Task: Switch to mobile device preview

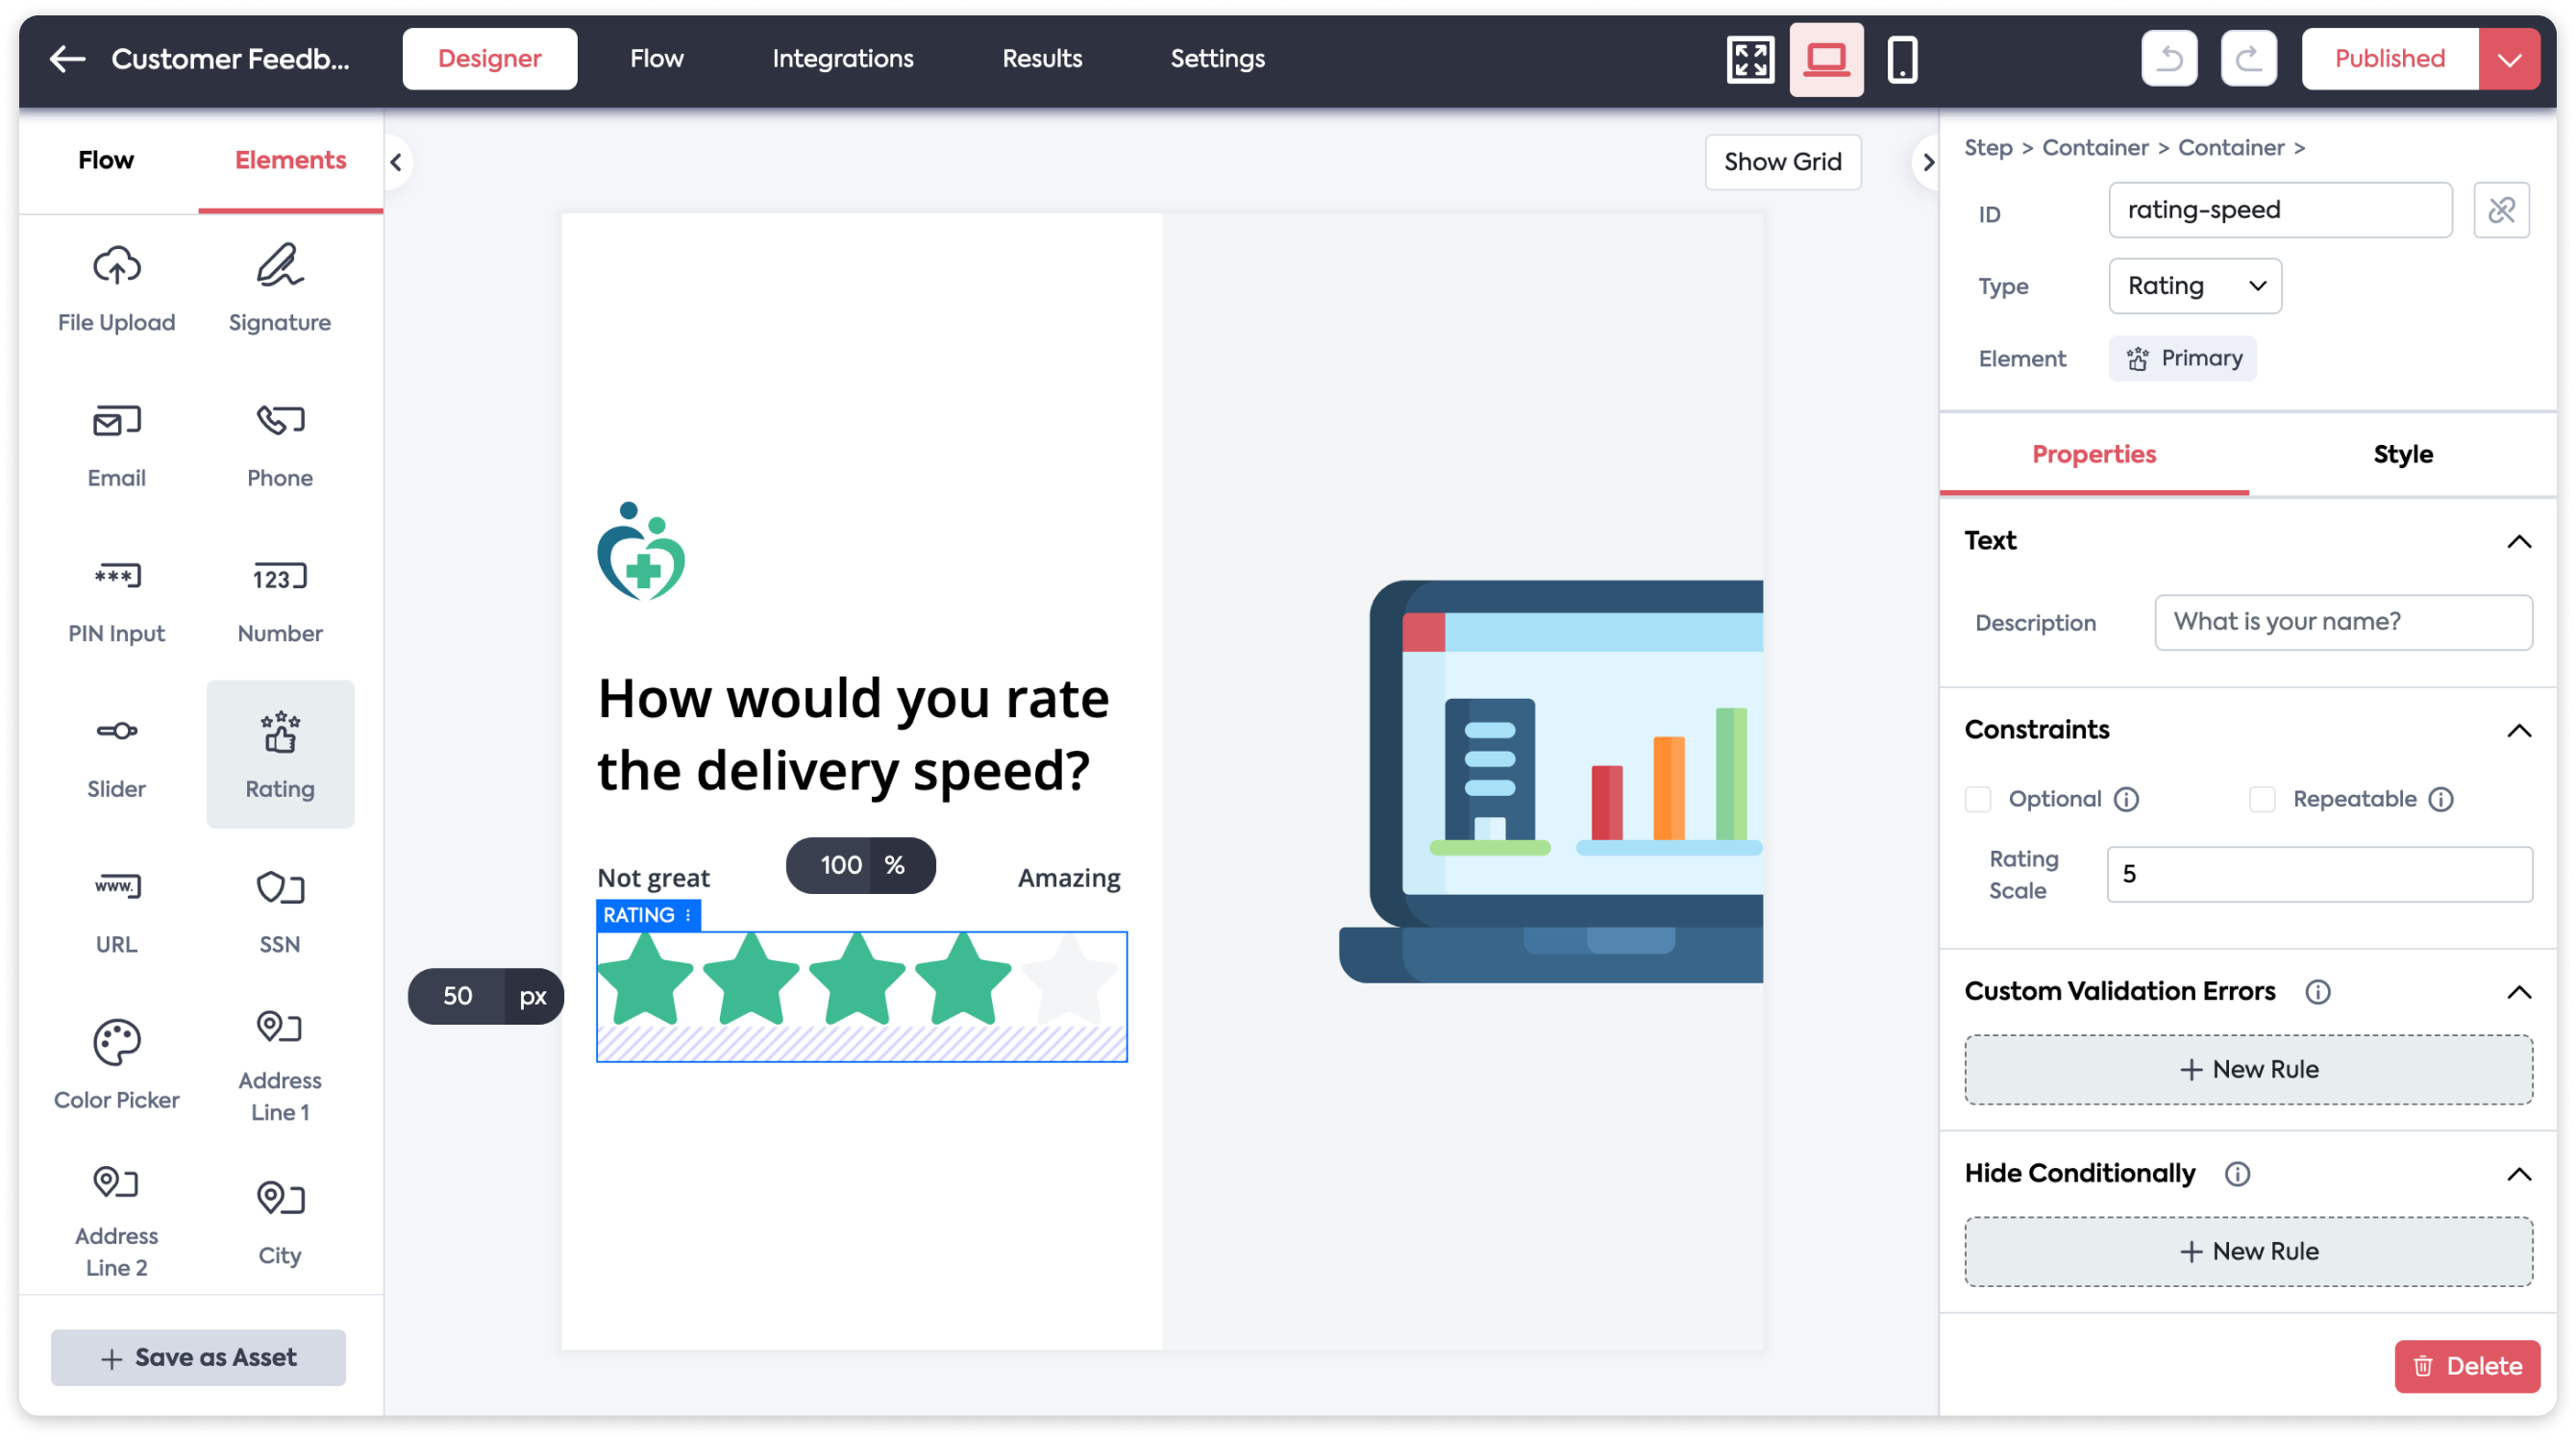Action: pyautogui.click(x=1902, y=60)
